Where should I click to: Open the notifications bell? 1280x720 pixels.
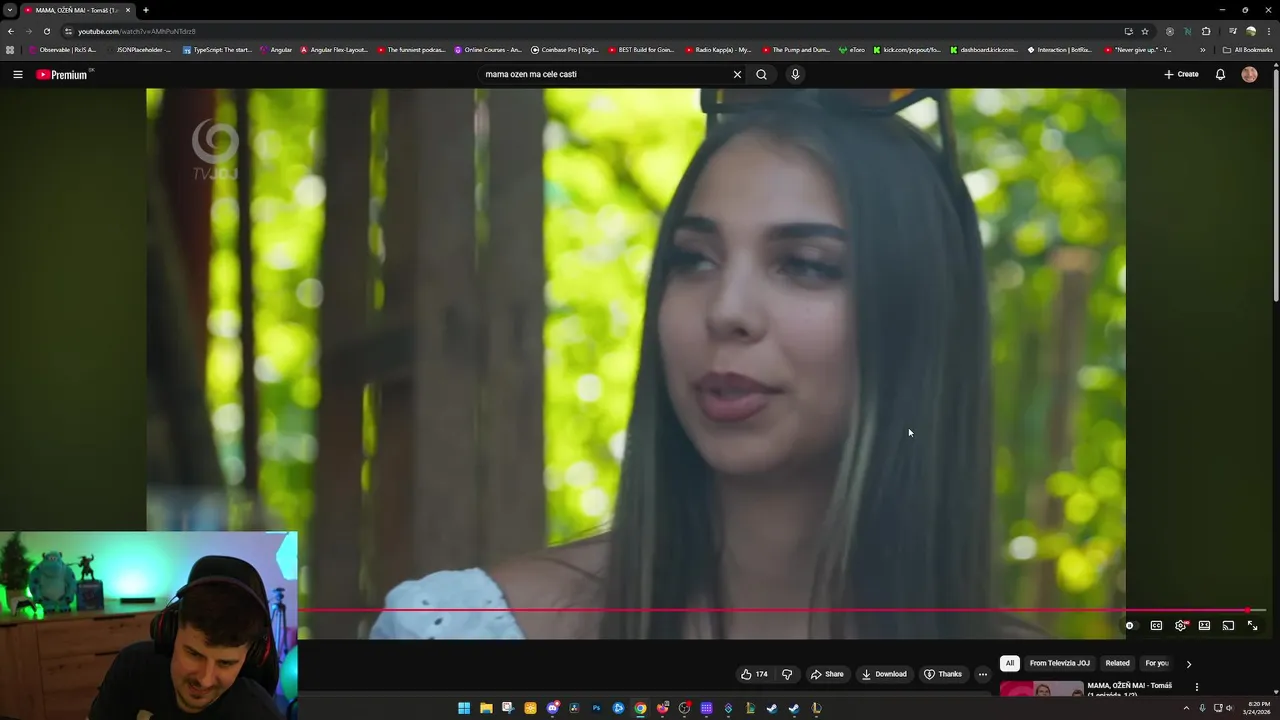pos(1220,74)
